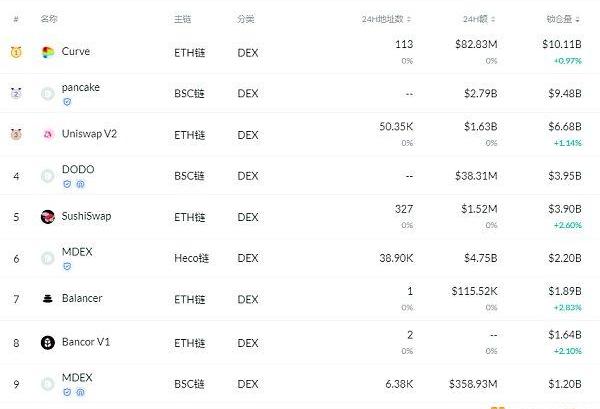Open the SushiSwap project name link
Image resolution: width=600 pixels, height=409 pixels.
pyautogui.click(x=86, y=216)
